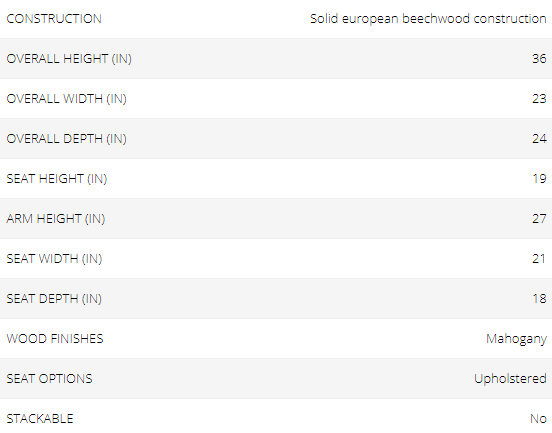Select the arm height value 27

539,219
